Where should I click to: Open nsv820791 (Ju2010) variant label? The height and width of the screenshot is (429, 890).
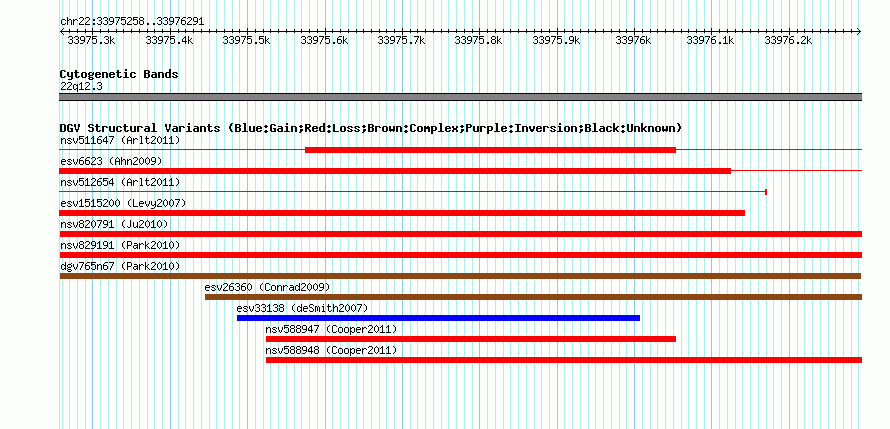pos(114,224)
